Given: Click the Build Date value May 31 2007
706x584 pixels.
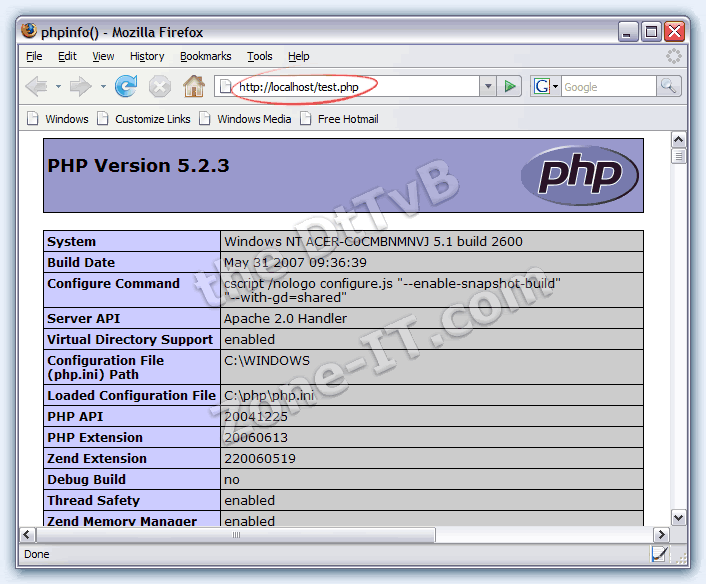Looking at the screenshot, I should tap(295, 263).
